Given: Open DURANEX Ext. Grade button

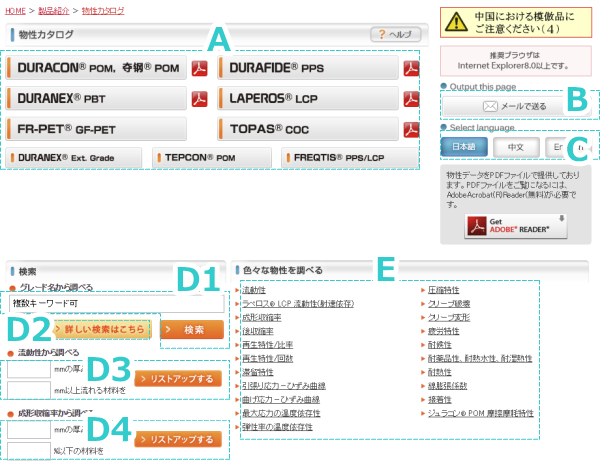Looking at the screenshot, I should pyautogui.click(x=74, y=158).
